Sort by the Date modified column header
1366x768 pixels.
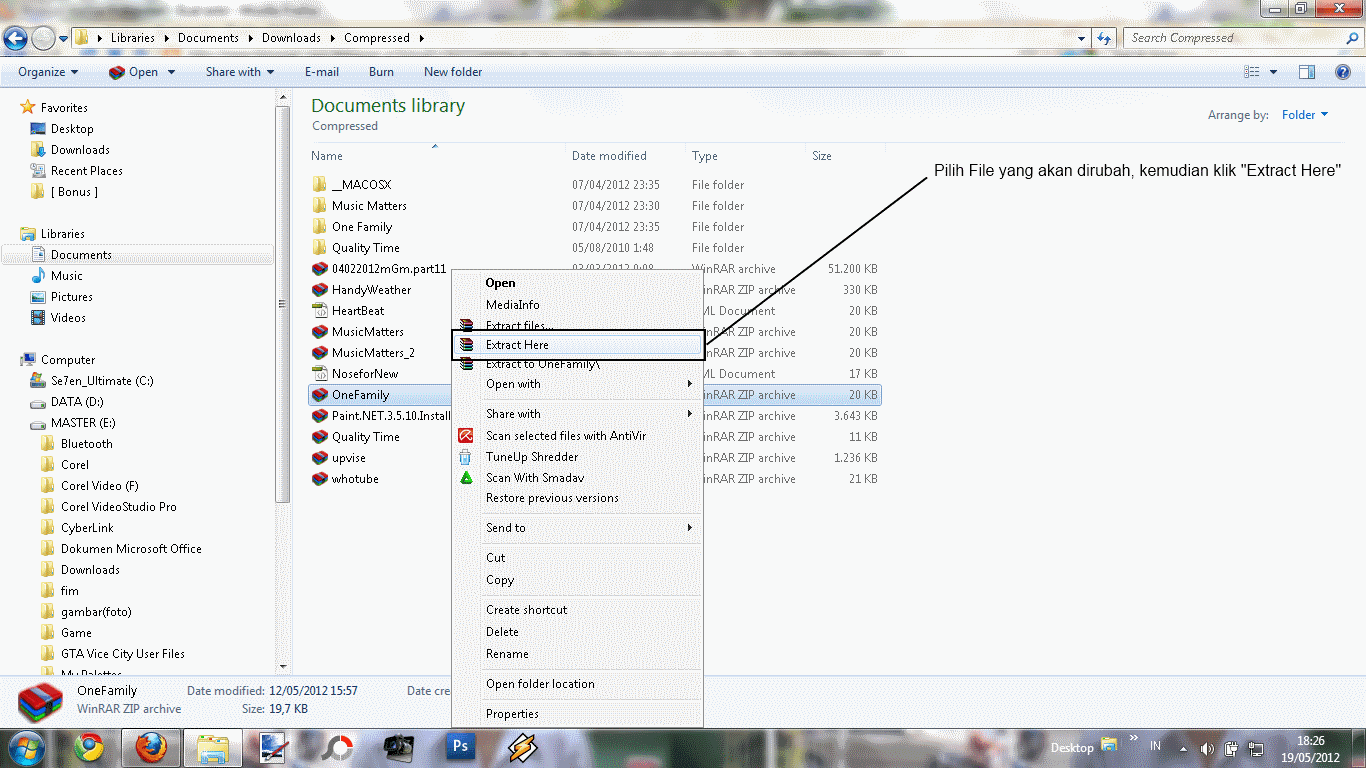609,156
